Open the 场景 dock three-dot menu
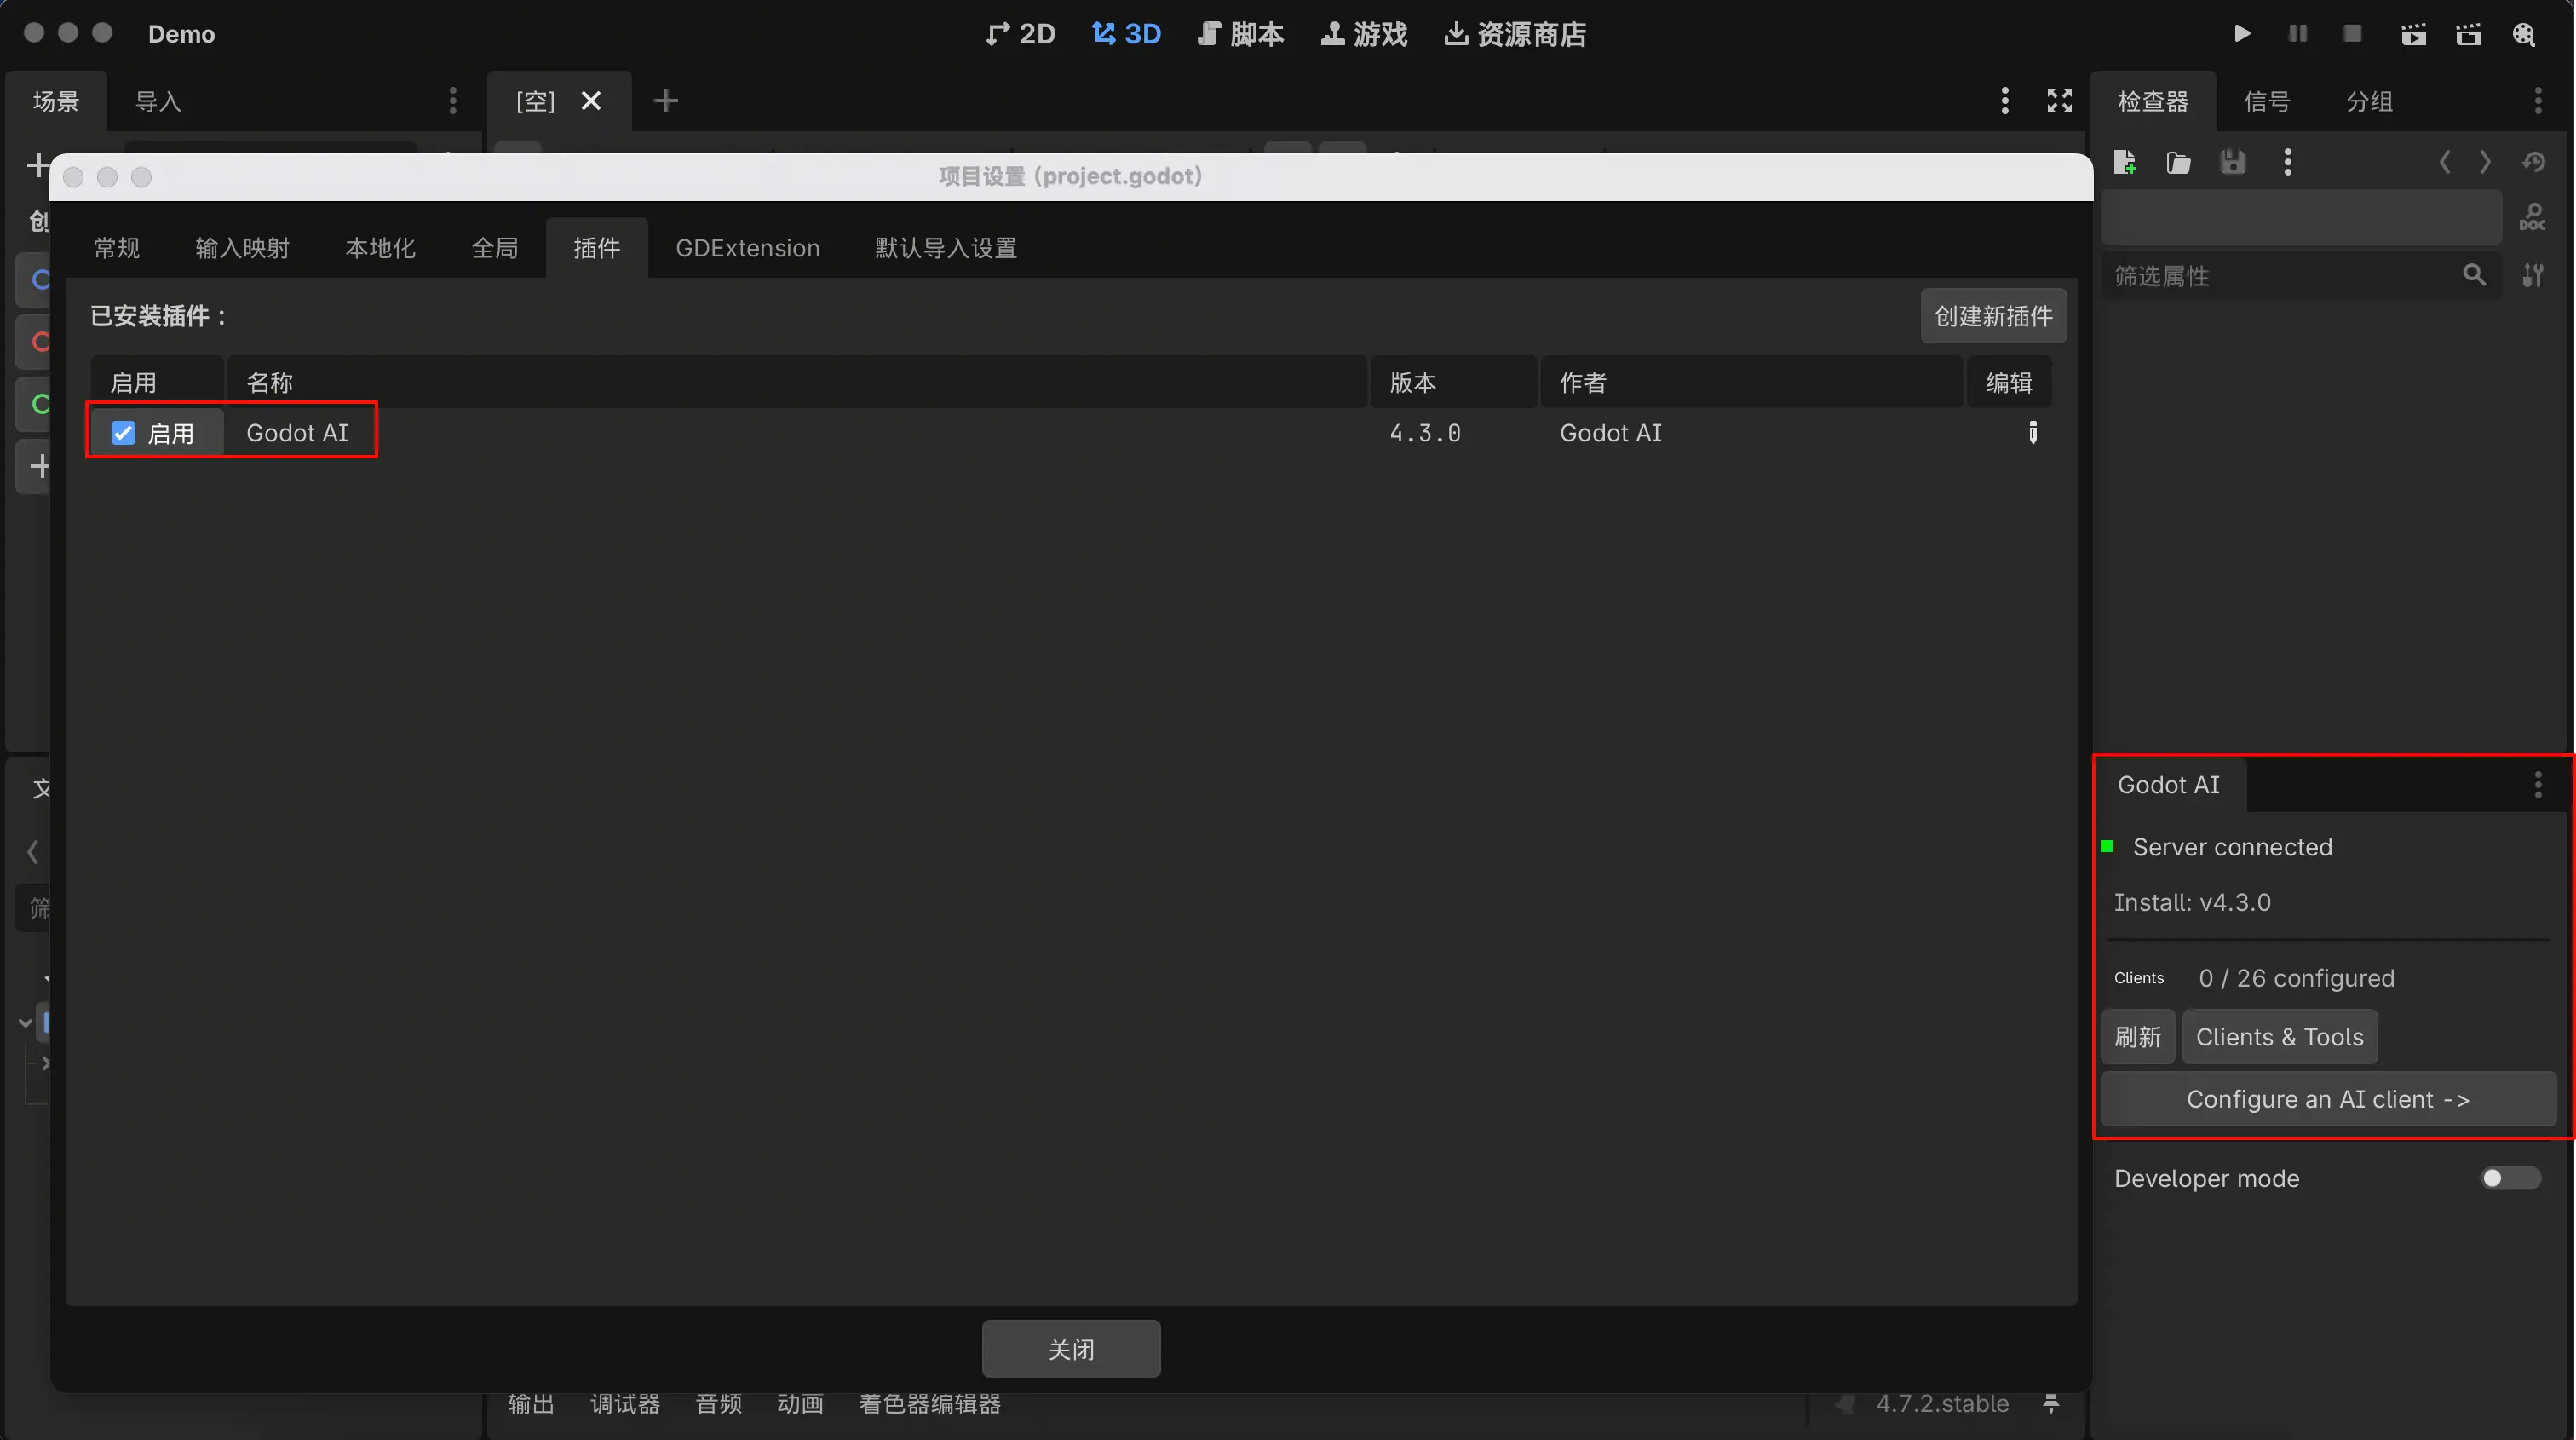The width and height of the screenshot is (2576, 1440). click(x=452, y=100)
